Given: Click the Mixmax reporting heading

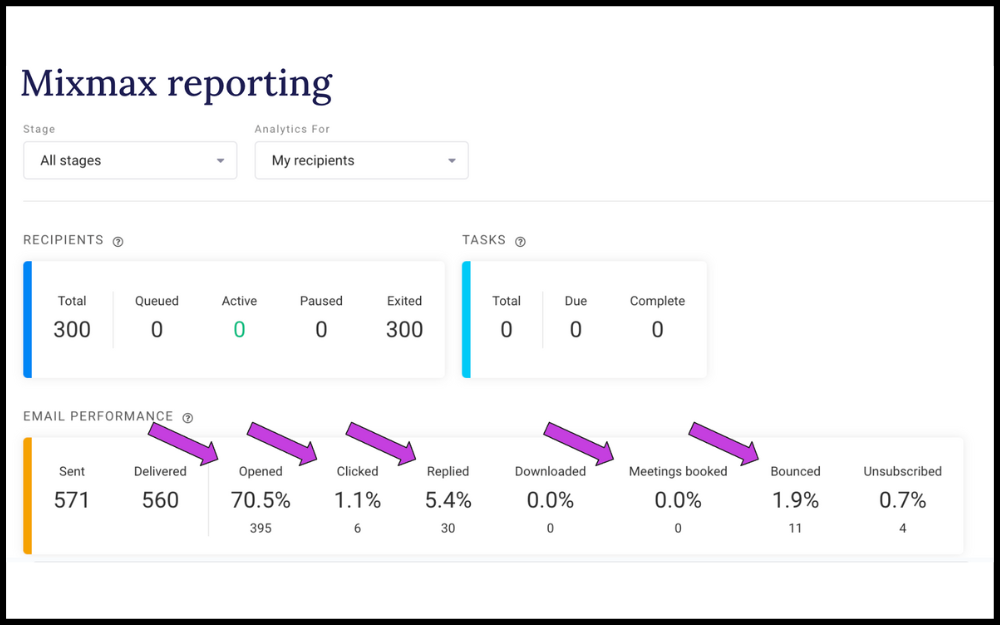Looking at the screenshot, I should [176, 83].
